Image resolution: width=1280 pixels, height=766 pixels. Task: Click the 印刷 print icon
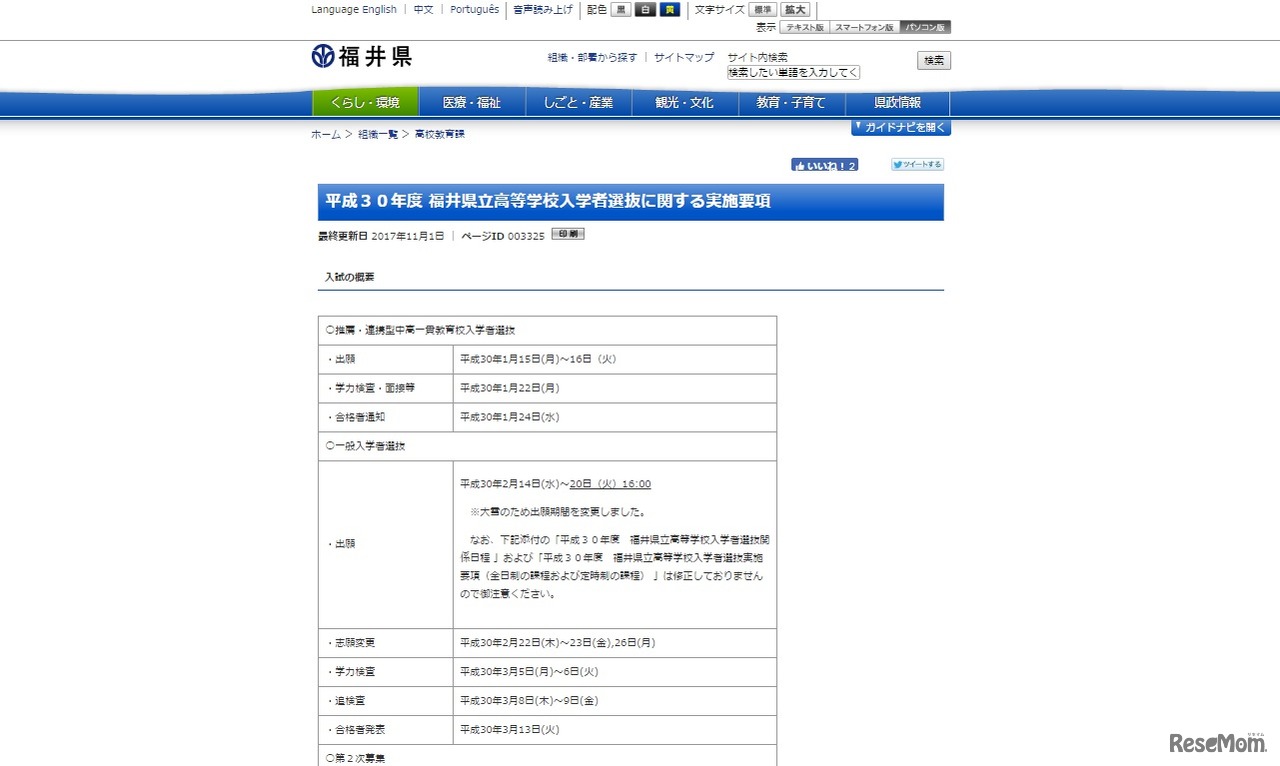(568, 234)
